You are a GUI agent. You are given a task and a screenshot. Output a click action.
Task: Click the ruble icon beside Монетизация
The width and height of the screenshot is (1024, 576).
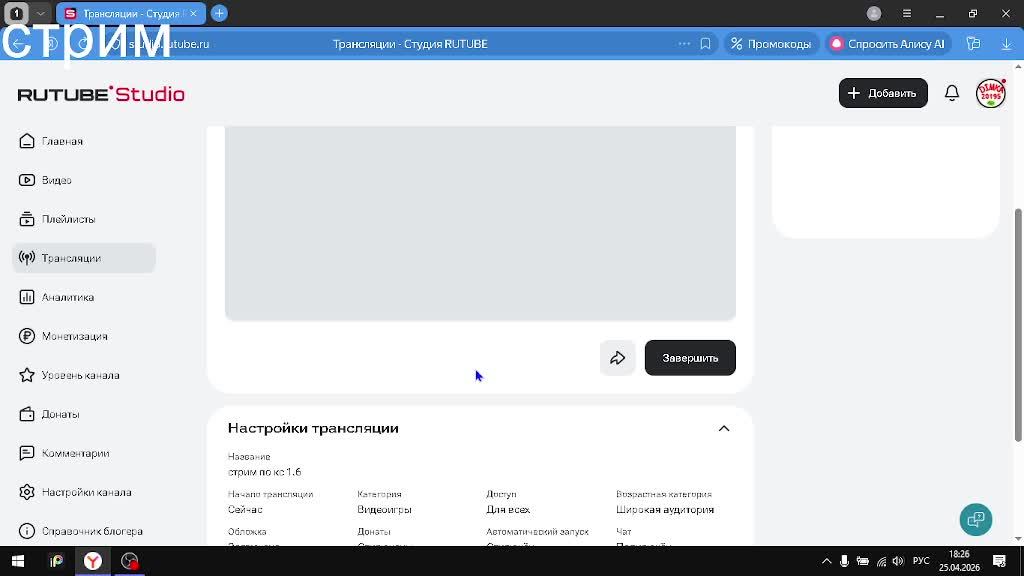(27, 336)
